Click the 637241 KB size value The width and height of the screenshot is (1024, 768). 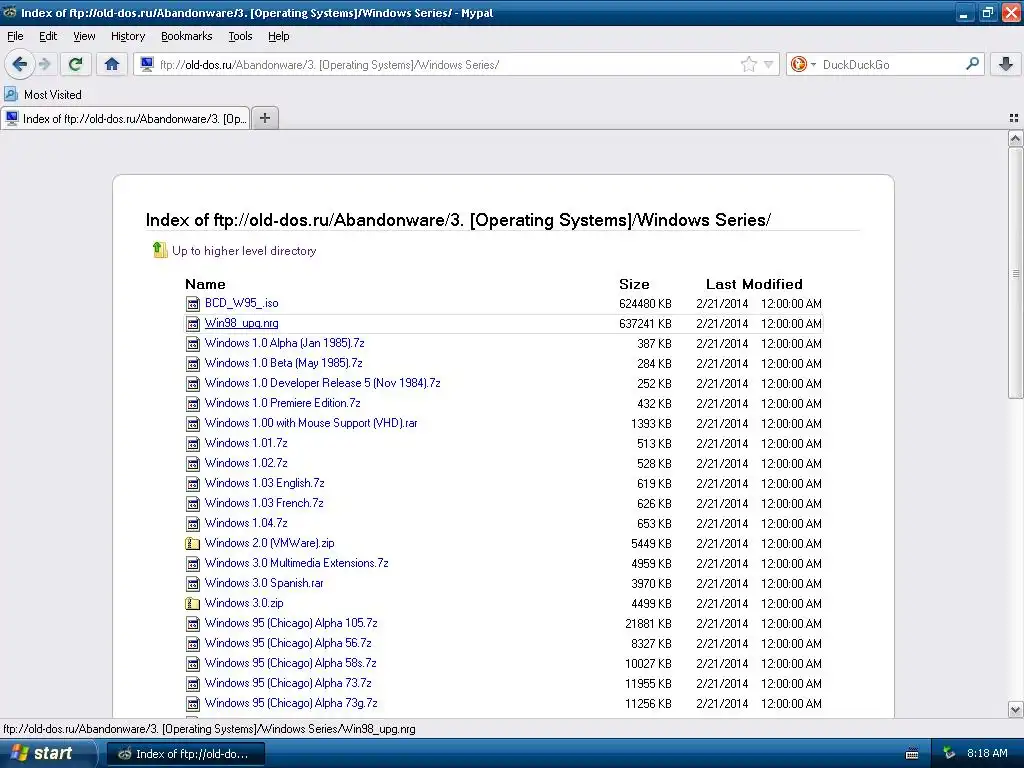pyautogui.click(x=645, y=324)
